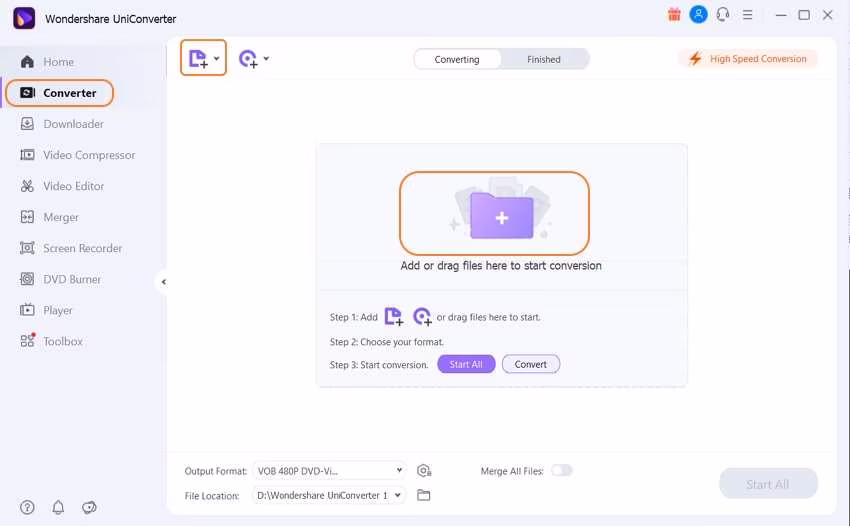Go to Home in the sidebar
The image size is (850, 526).
pos(58,62)
